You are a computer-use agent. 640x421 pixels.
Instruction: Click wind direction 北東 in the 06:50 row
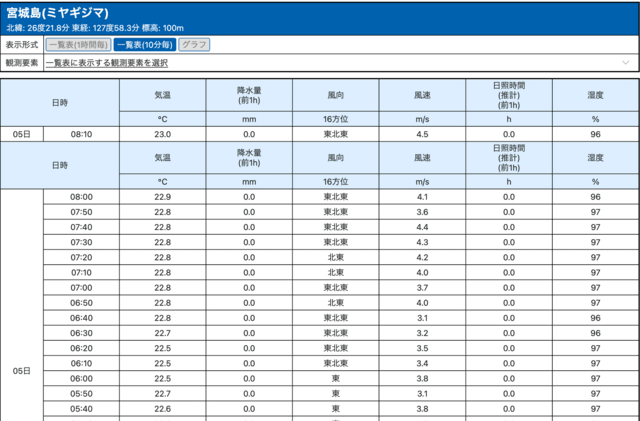click(x=336, y=303)
